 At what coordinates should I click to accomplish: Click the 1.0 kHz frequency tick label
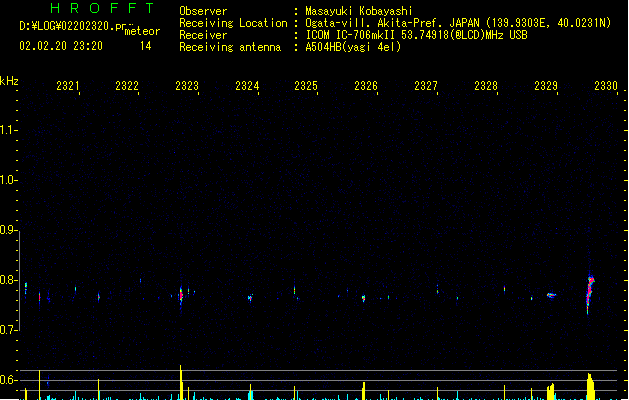(8, 179)
